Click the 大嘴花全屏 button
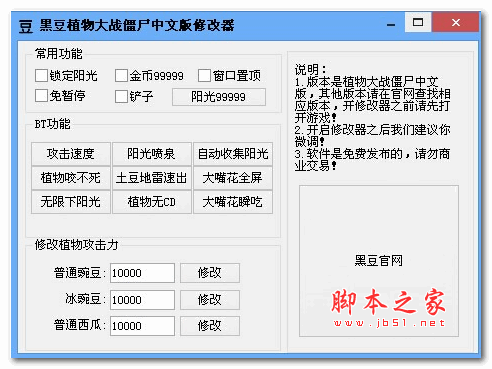The image size is (492, 369). (x=233, y=178)
